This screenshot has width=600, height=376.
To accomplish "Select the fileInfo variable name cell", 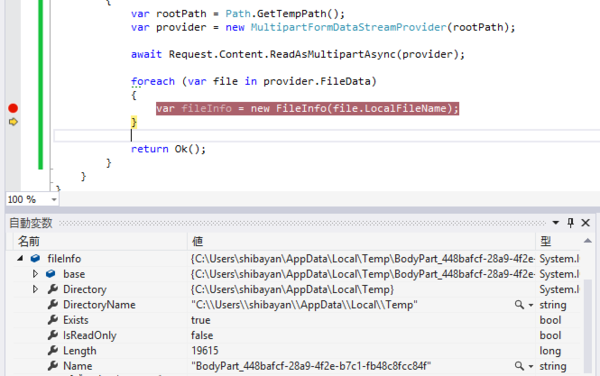I will coord(64,259).
